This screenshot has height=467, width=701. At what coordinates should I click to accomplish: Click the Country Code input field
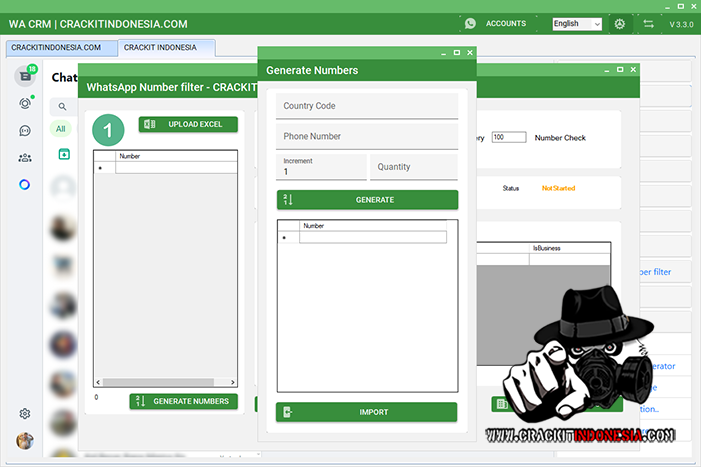coord(367,106)
